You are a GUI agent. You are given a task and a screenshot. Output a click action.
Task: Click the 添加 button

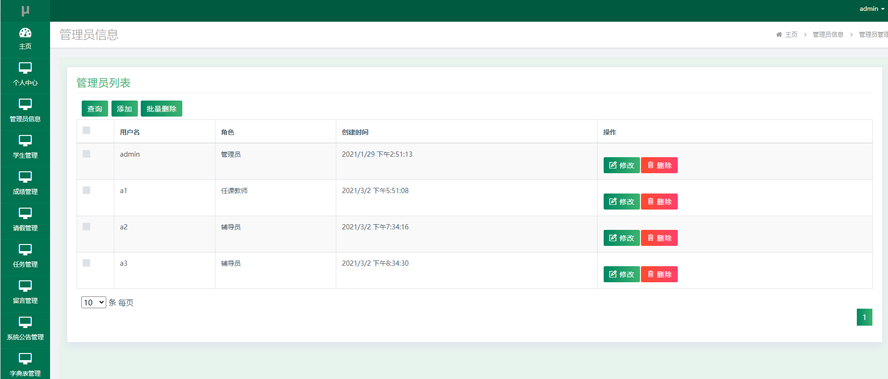[x=125, y=109]
